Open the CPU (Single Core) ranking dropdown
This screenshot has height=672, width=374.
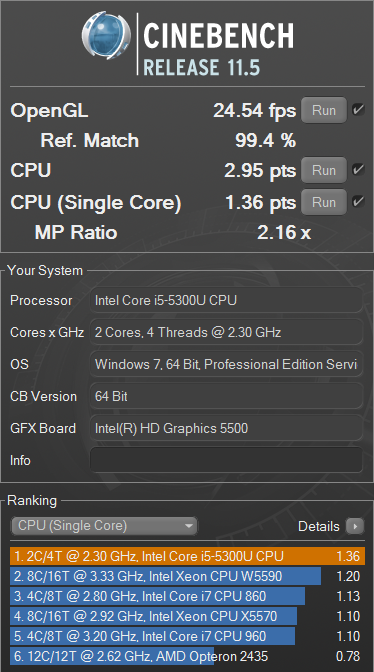[104, 526]
